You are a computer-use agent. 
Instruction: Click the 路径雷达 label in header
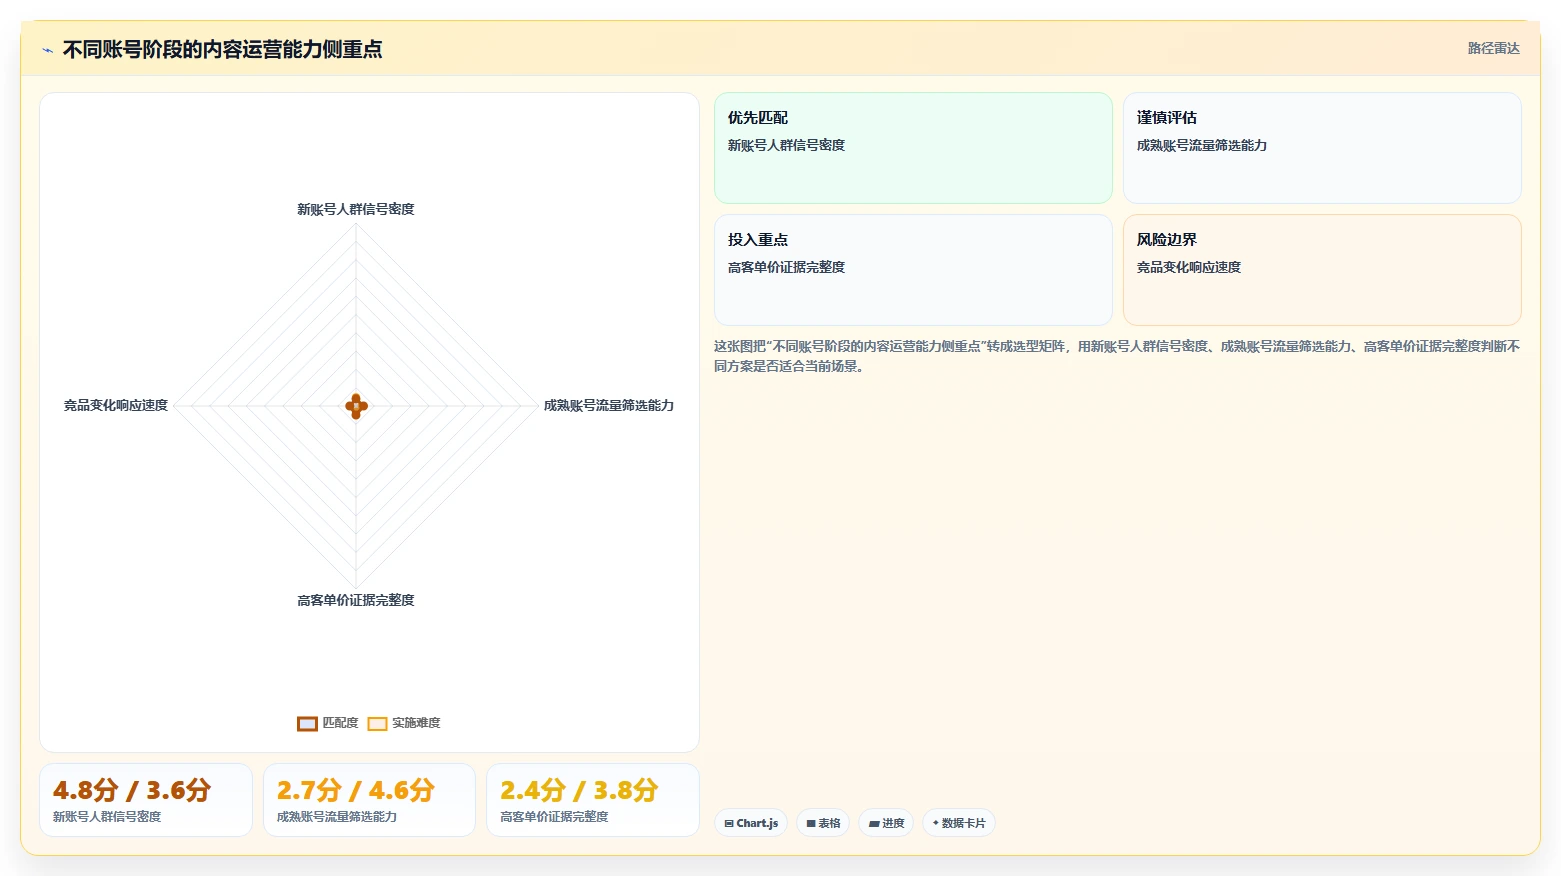pos(1493,49)
